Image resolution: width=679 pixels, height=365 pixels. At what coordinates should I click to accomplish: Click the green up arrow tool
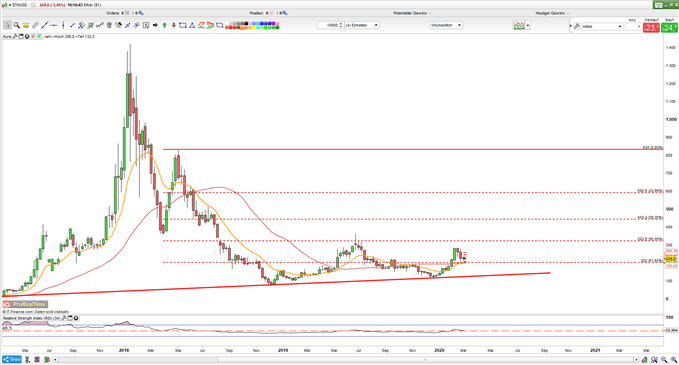point(165,25)
